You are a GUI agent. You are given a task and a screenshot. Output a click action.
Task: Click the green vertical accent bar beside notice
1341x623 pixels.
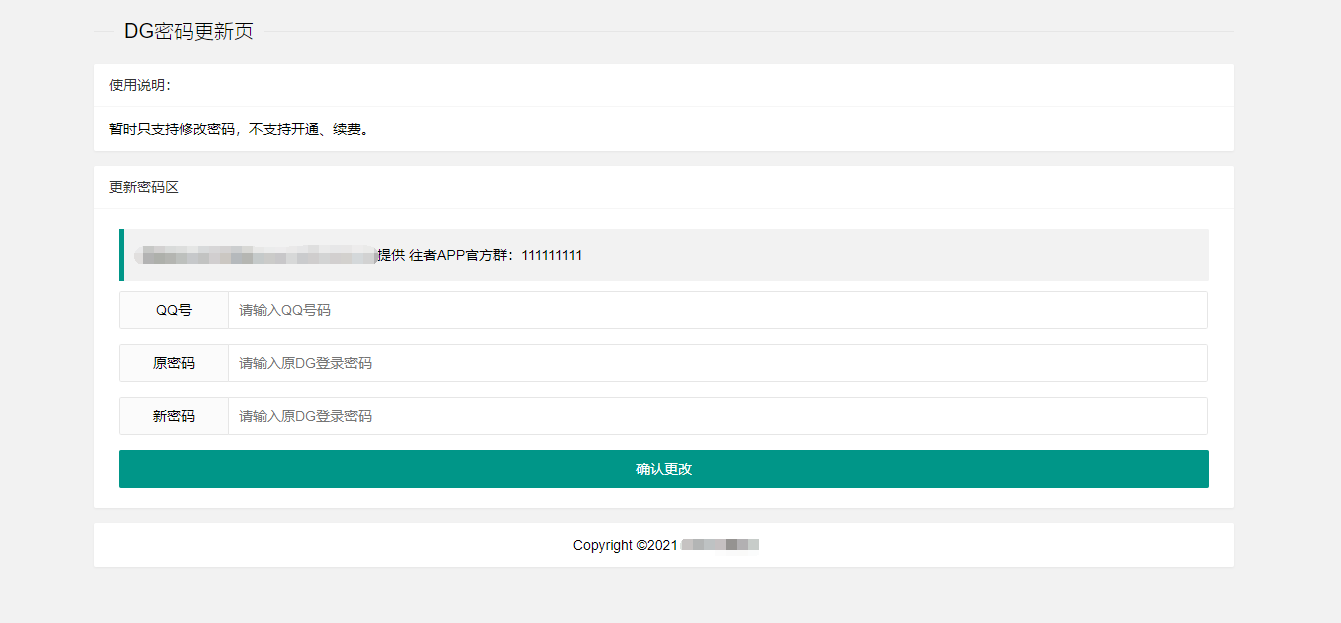(121, 255)
